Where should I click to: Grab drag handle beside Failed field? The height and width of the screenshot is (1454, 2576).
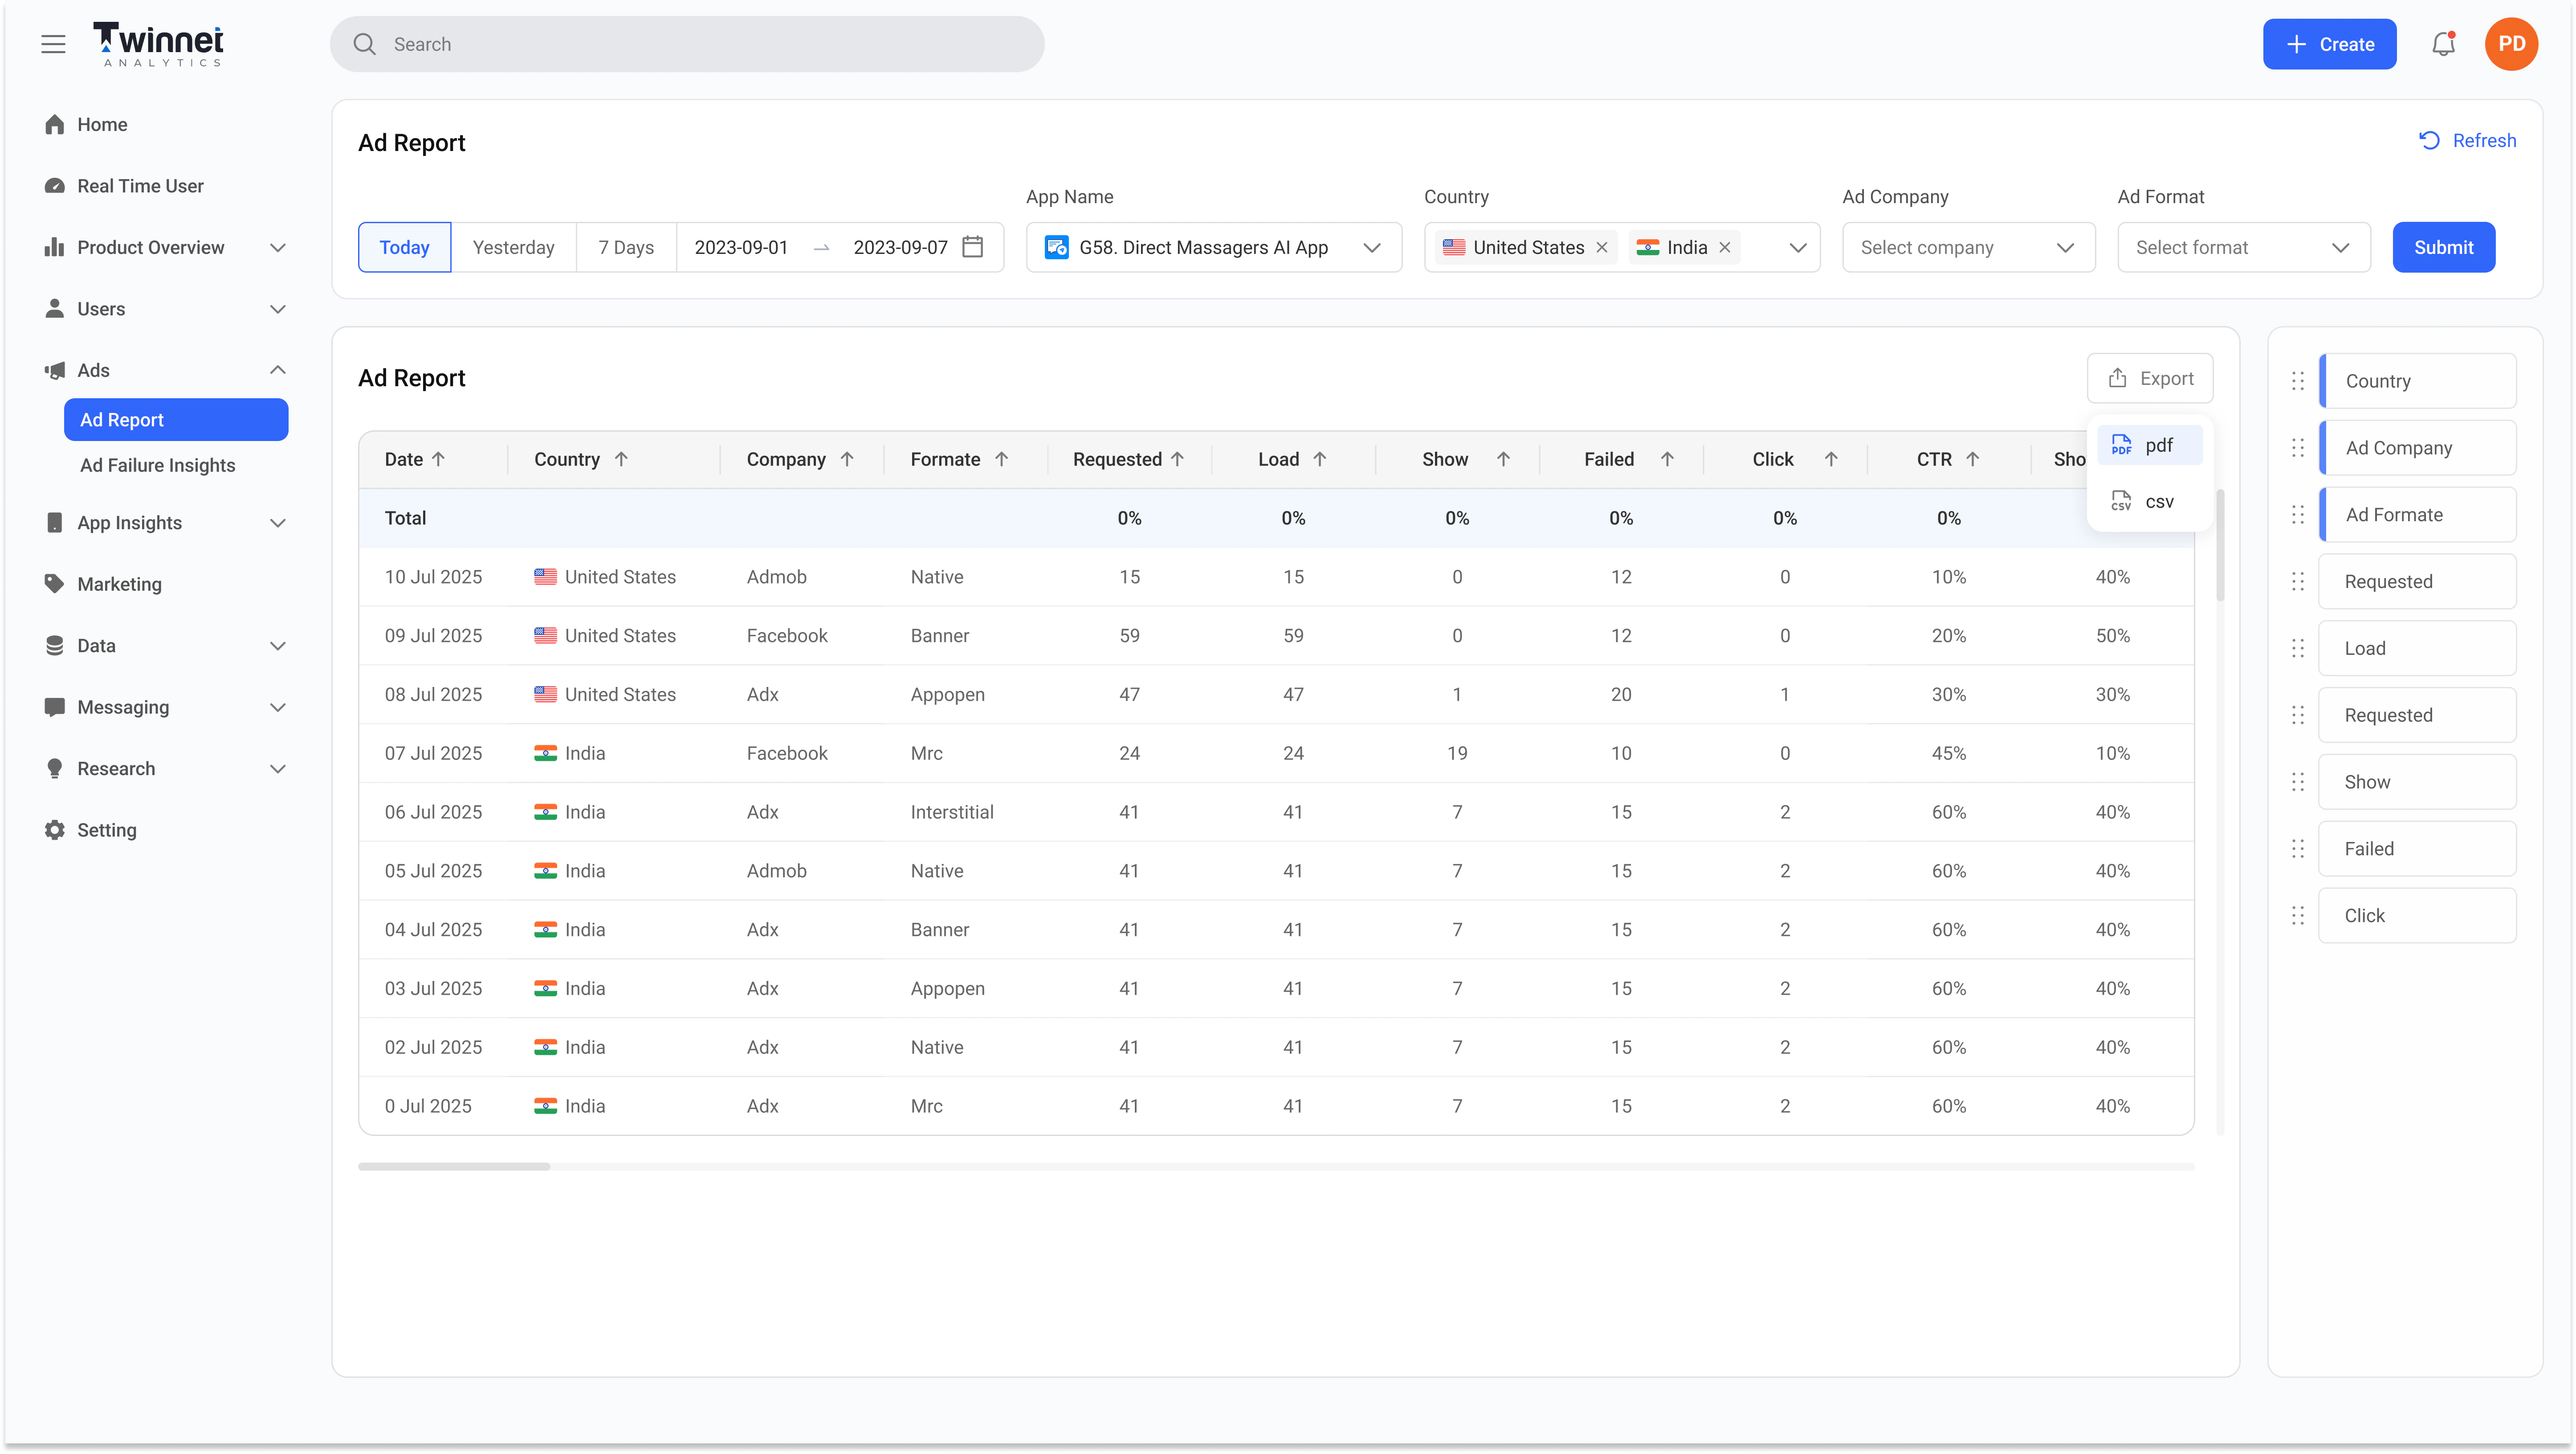[x=2298, y=849]
